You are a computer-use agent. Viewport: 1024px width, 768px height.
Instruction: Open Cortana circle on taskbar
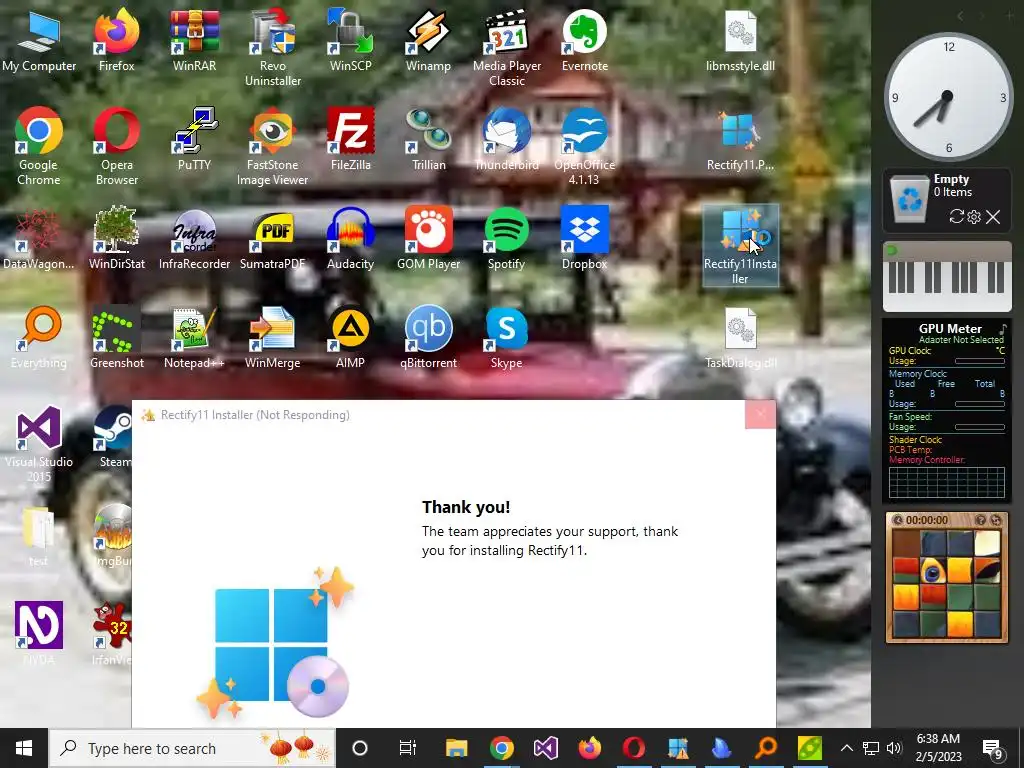tap(360, 748)
